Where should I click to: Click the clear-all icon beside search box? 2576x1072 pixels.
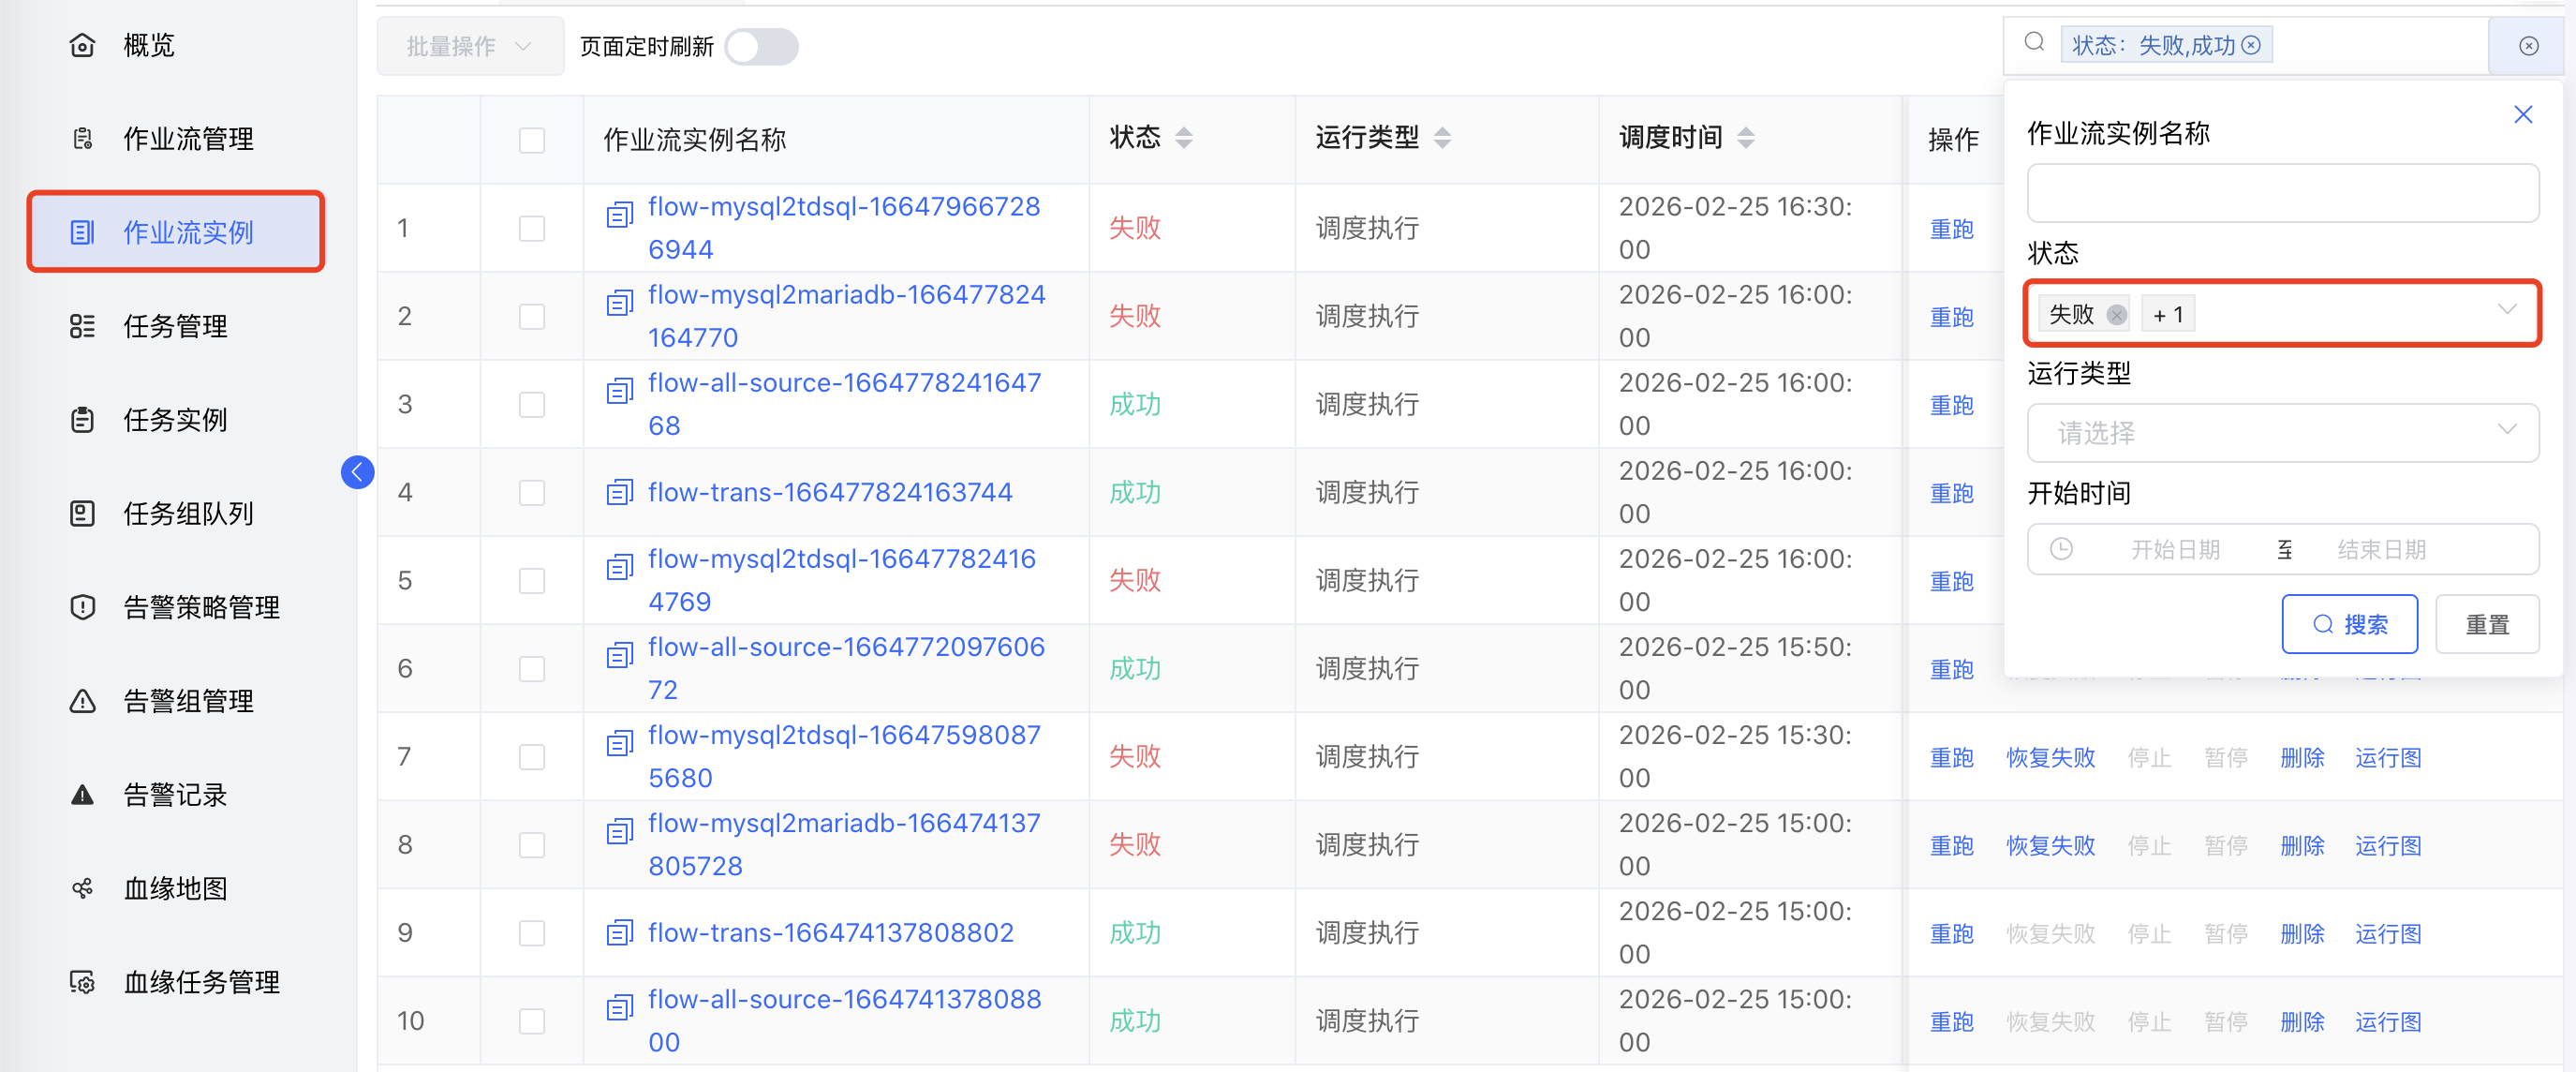tap(2528, 46)
